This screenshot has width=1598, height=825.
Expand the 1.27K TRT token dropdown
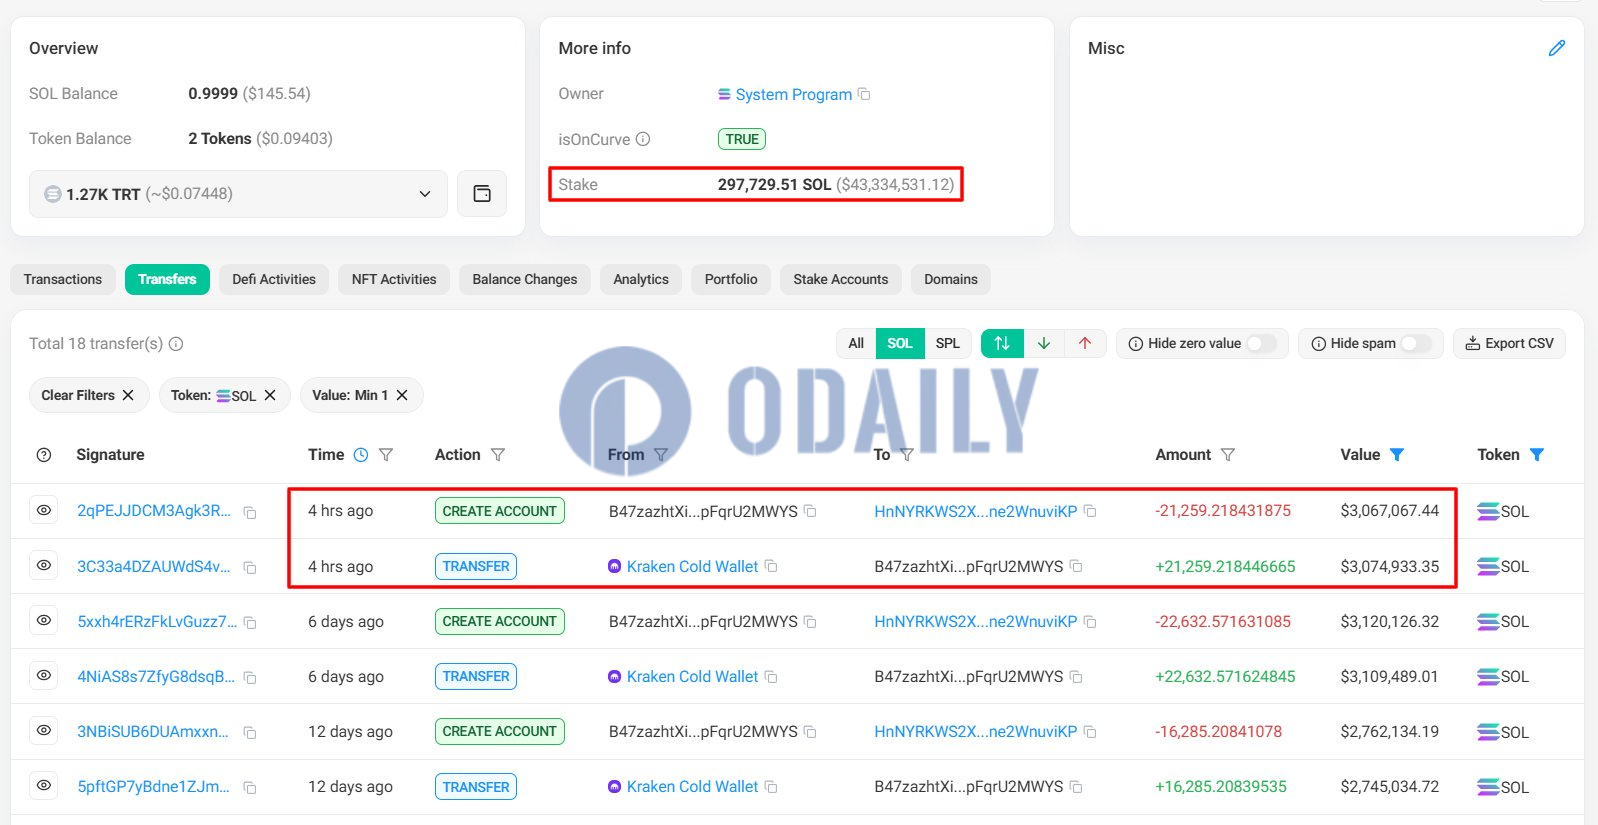(x=238, y=193)
